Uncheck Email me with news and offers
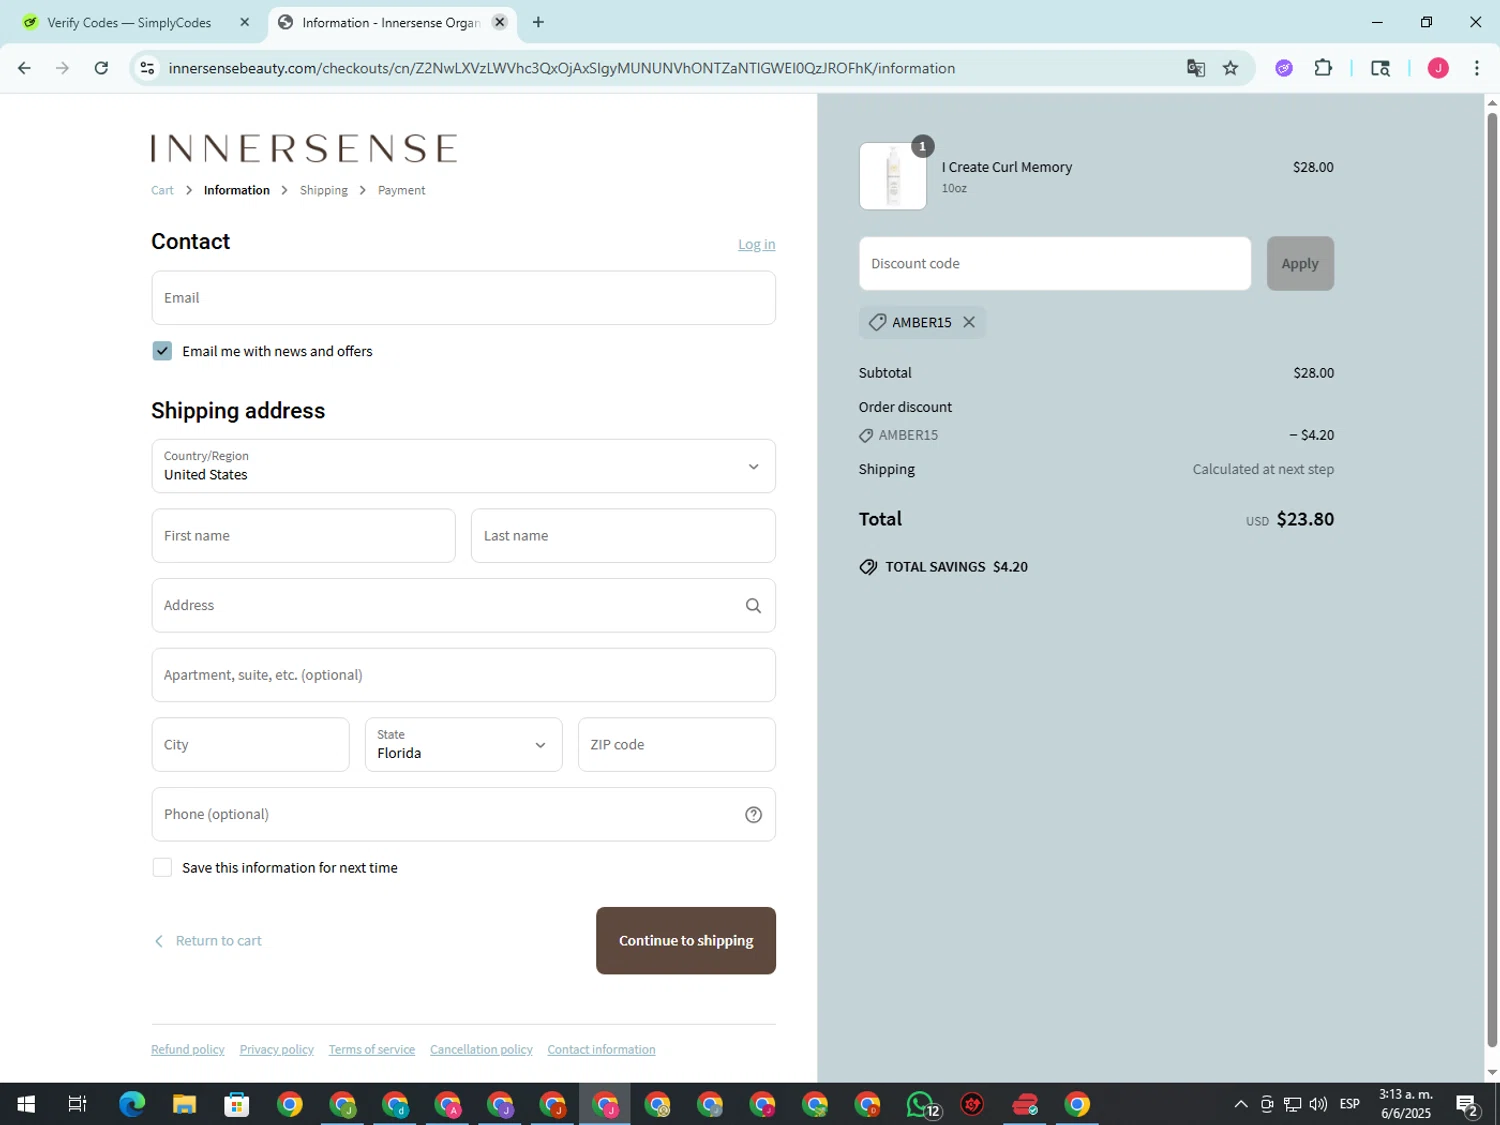 (162, 351)
